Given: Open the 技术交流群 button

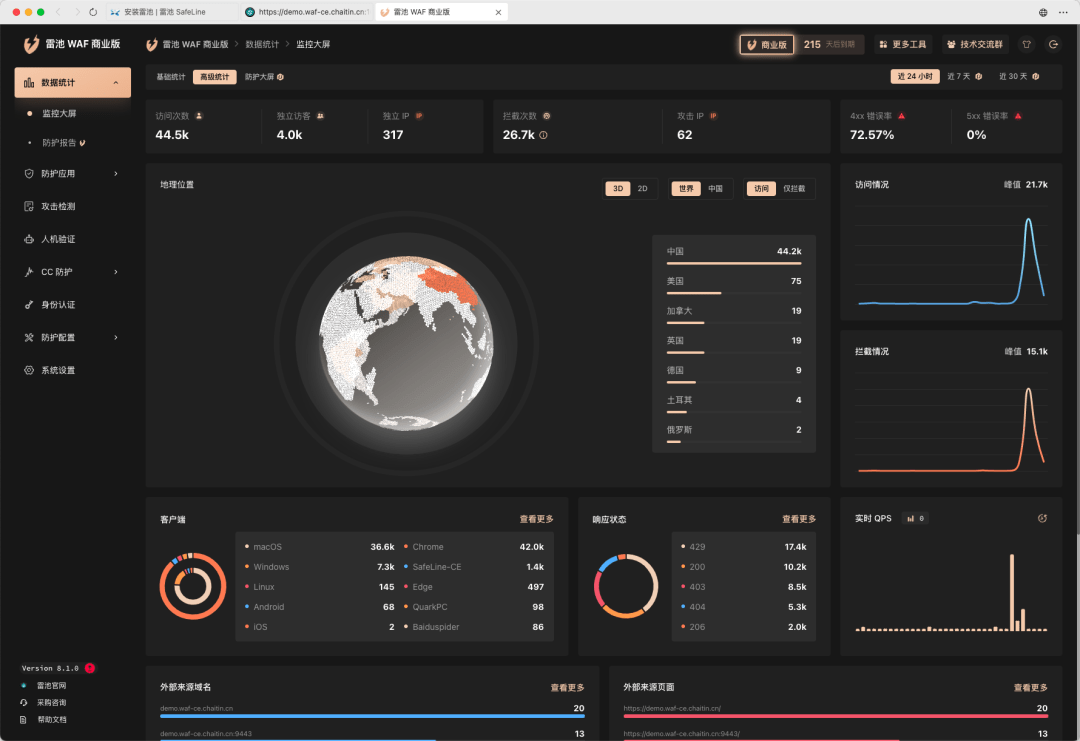Looking at the screenshot, I should [975, 44].
